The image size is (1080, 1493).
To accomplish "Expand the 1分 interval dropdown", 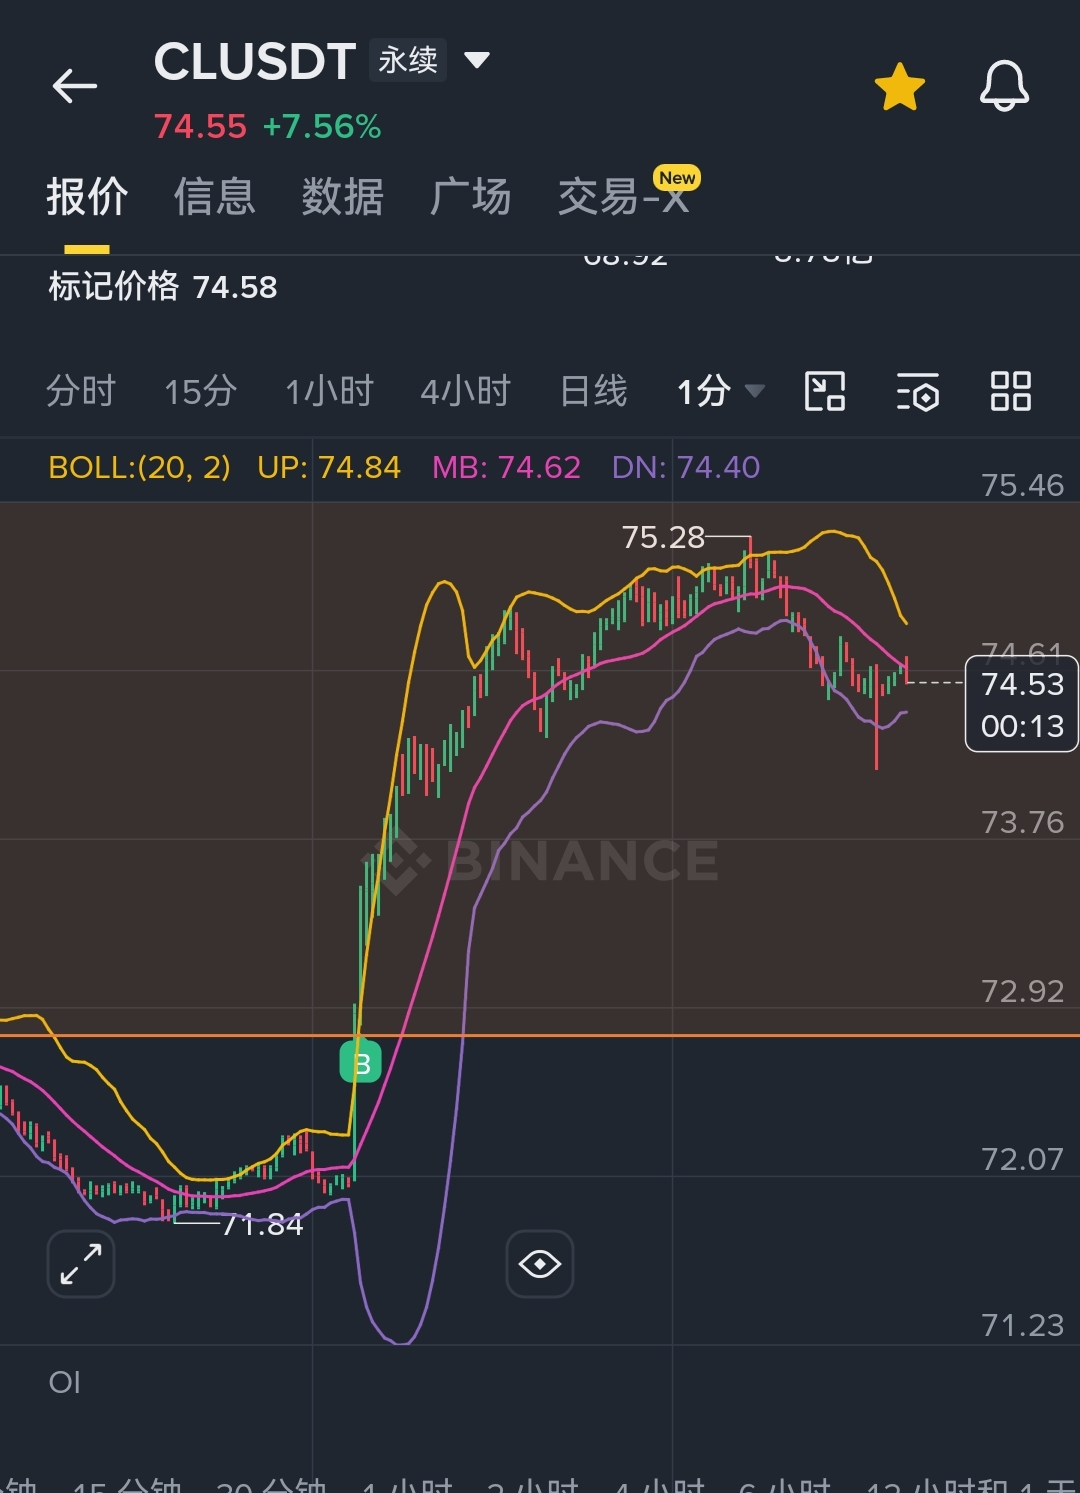I will point(721,391).
